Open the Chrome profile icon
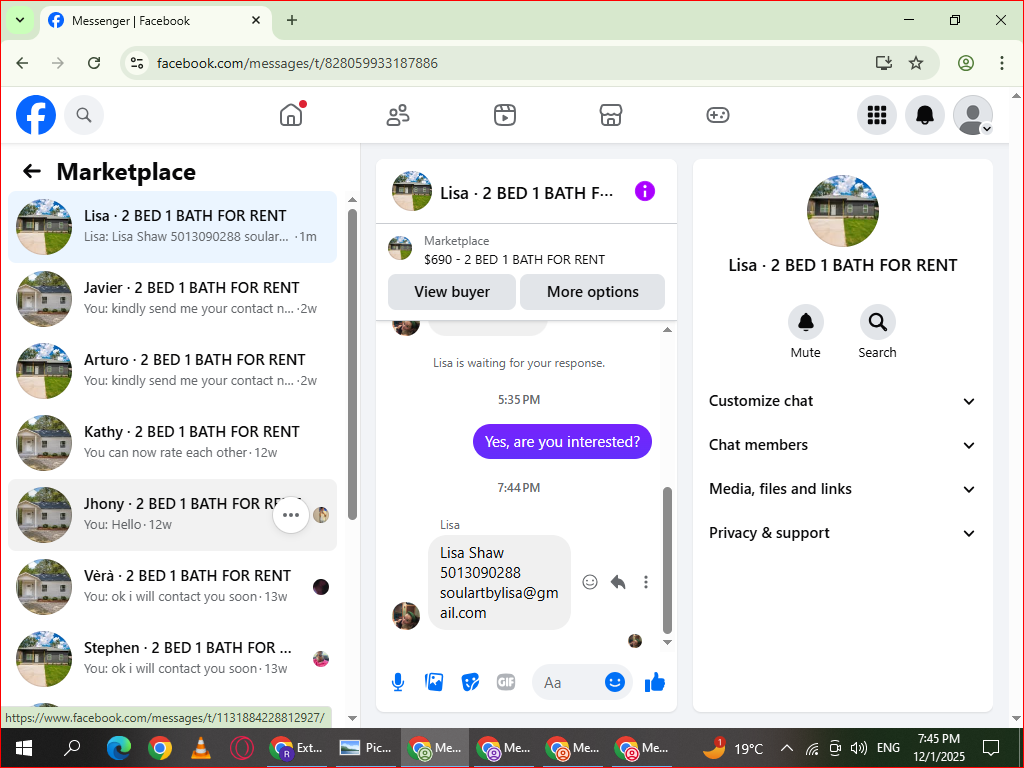 coord(966,63)
